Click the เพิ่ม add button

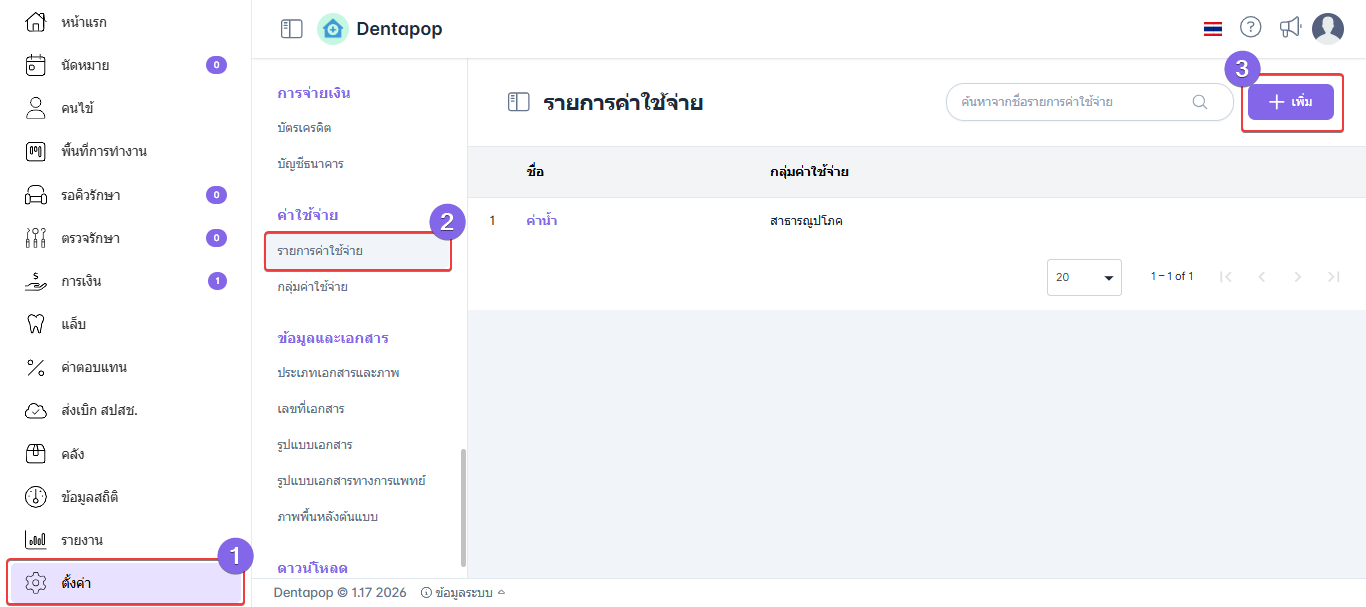[1290, 102]
